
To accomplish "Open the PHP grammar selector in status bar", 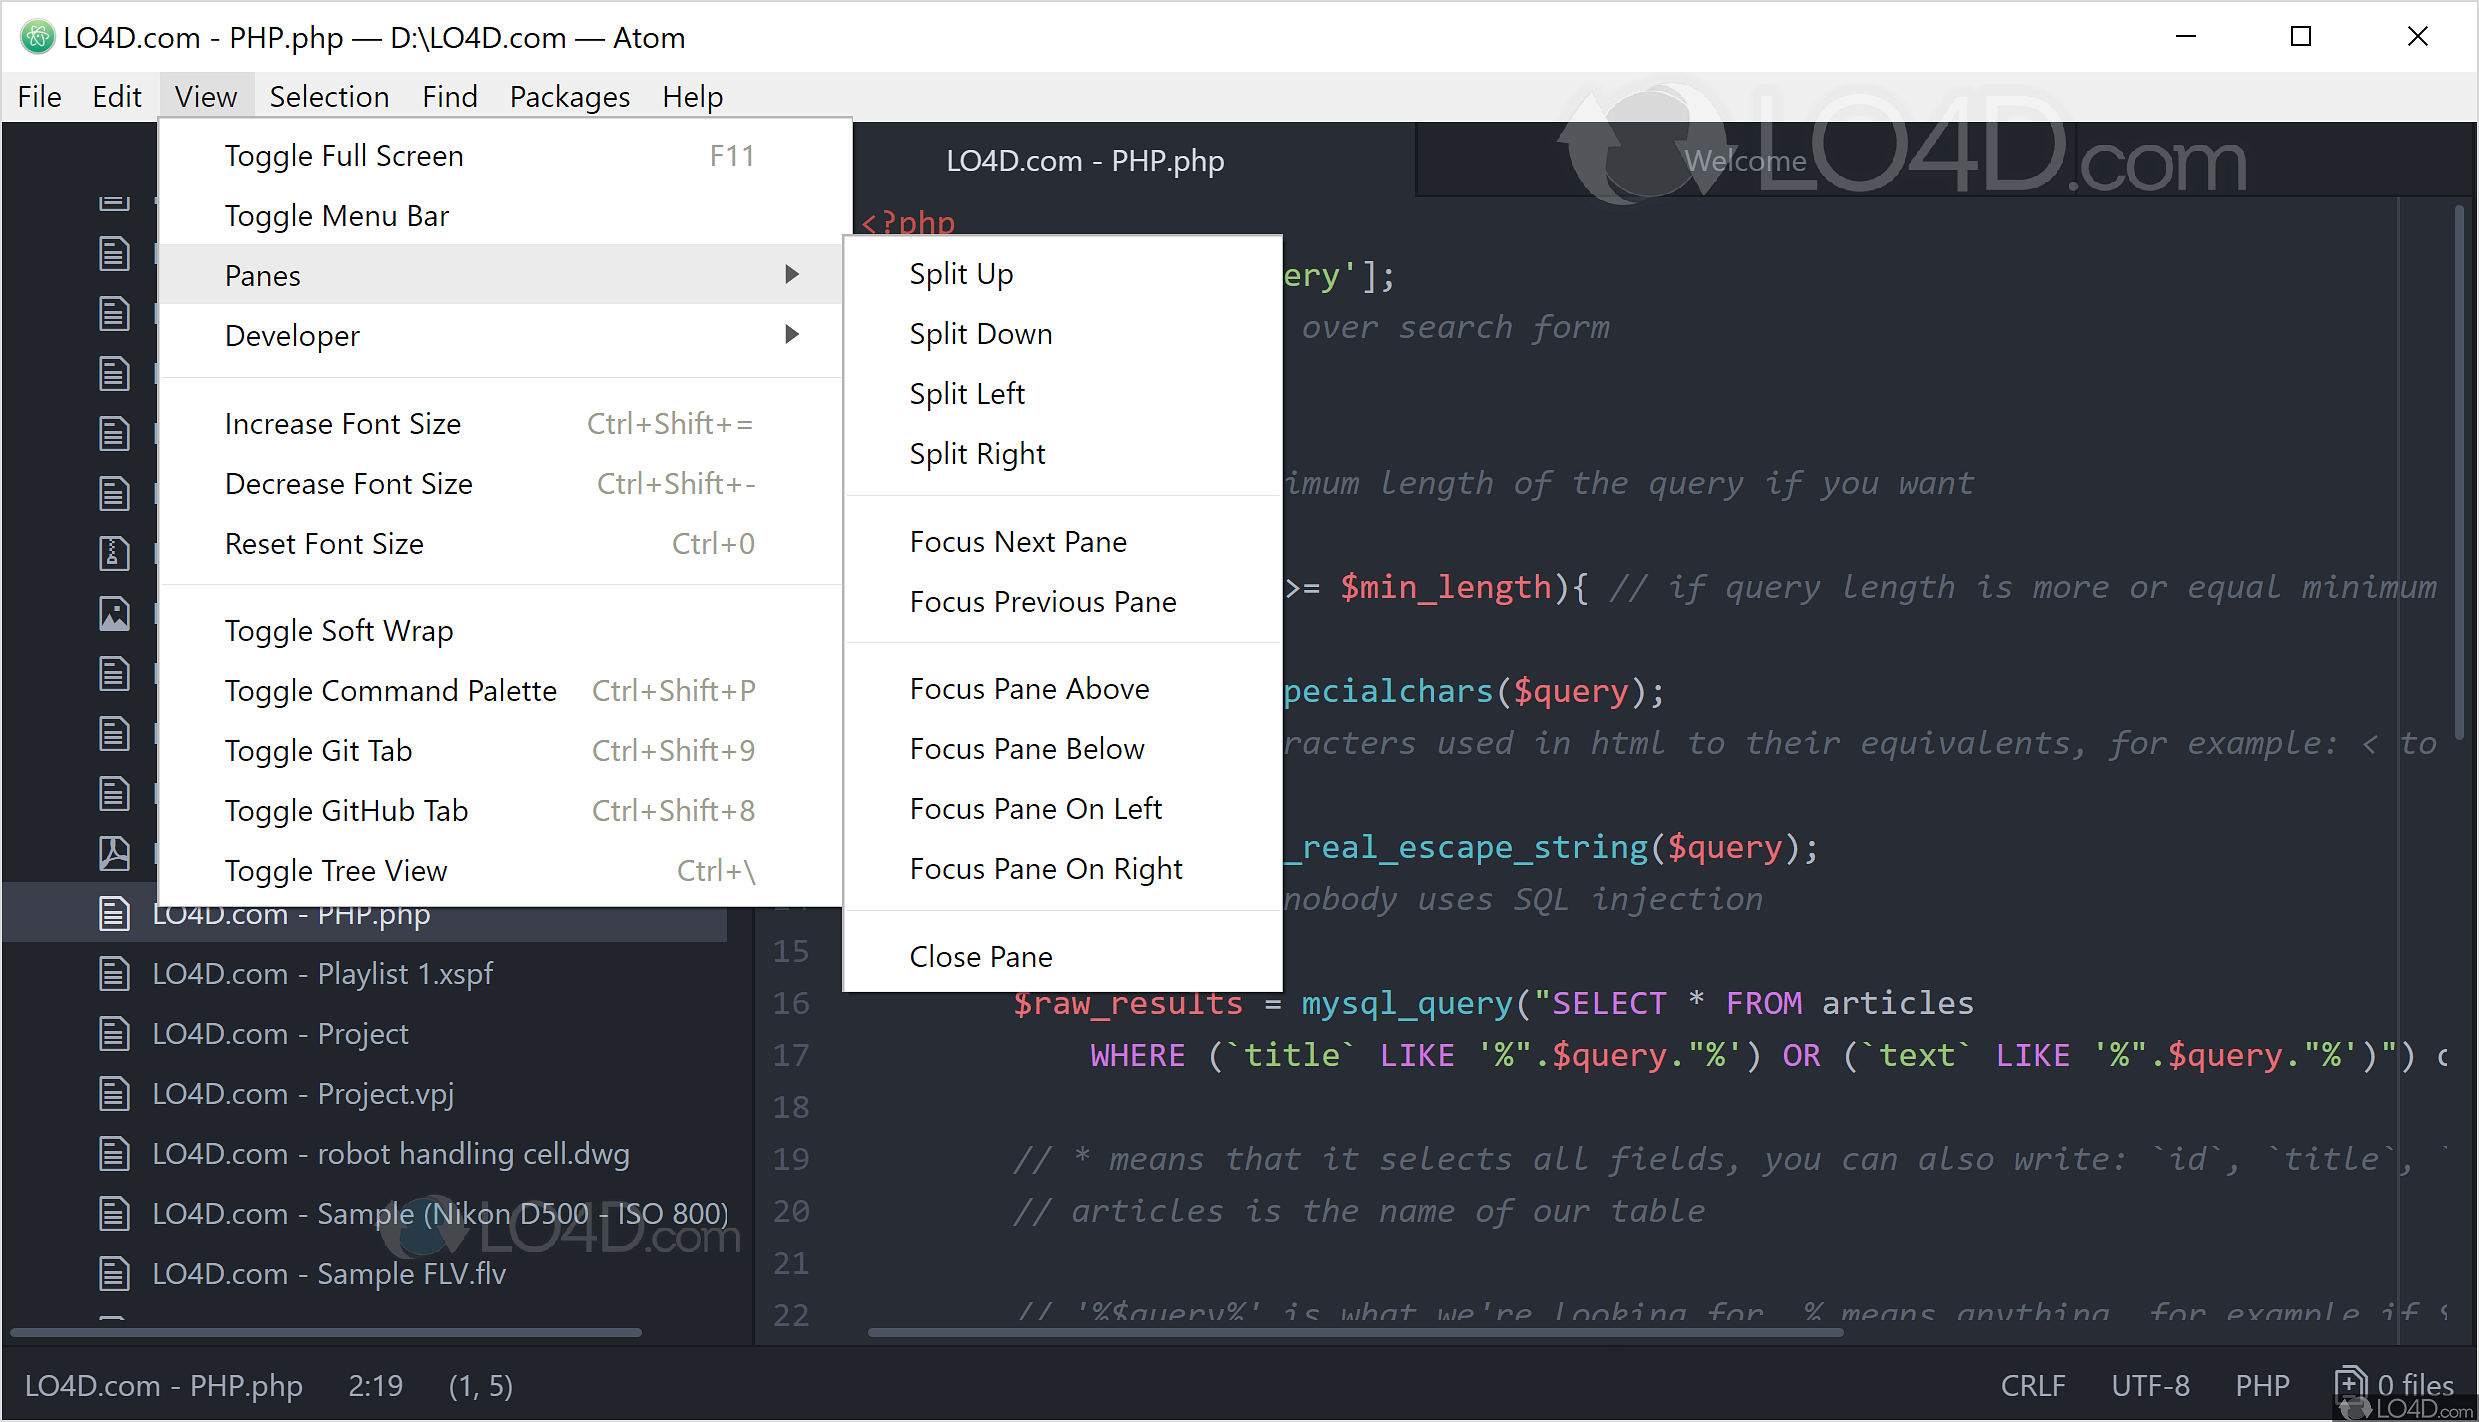I will pos(2262,1385).
